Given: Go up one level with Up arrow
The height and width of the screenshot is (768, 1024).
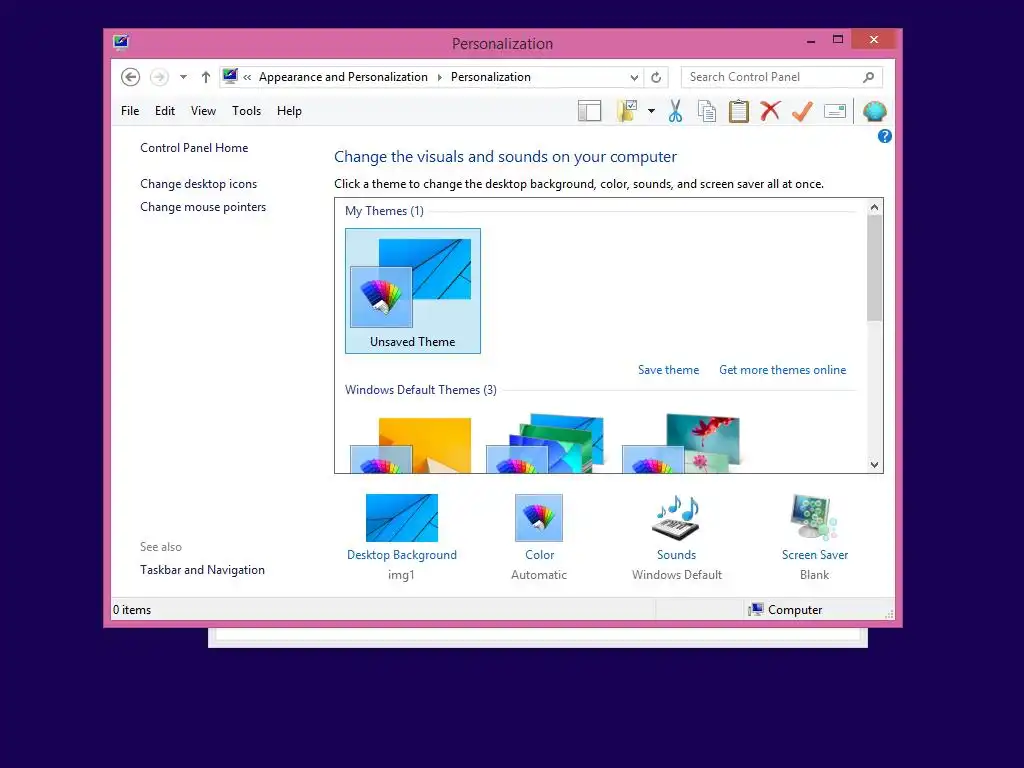Looking at the screenshot, I should point(206,77).
